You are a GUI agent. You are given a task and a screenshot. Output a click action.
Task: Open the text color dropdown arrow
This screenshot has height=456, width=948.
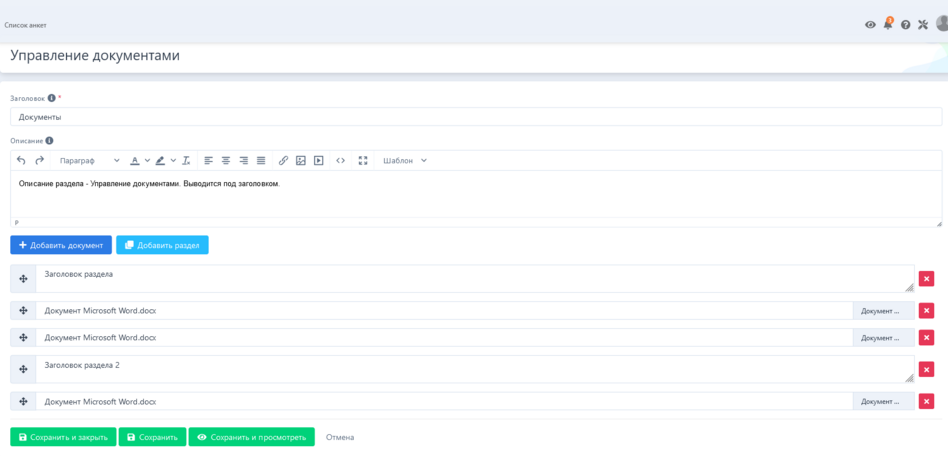tap(148, 161)
